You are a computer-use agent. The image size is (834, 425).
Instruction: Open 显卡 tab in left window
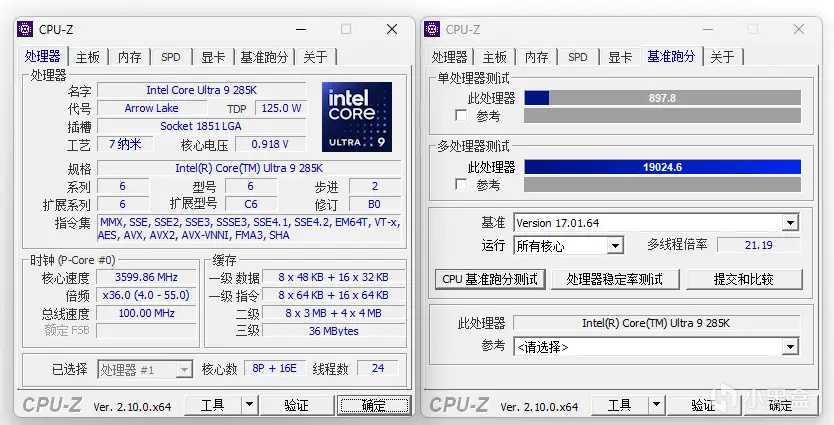tap(213, 57)
